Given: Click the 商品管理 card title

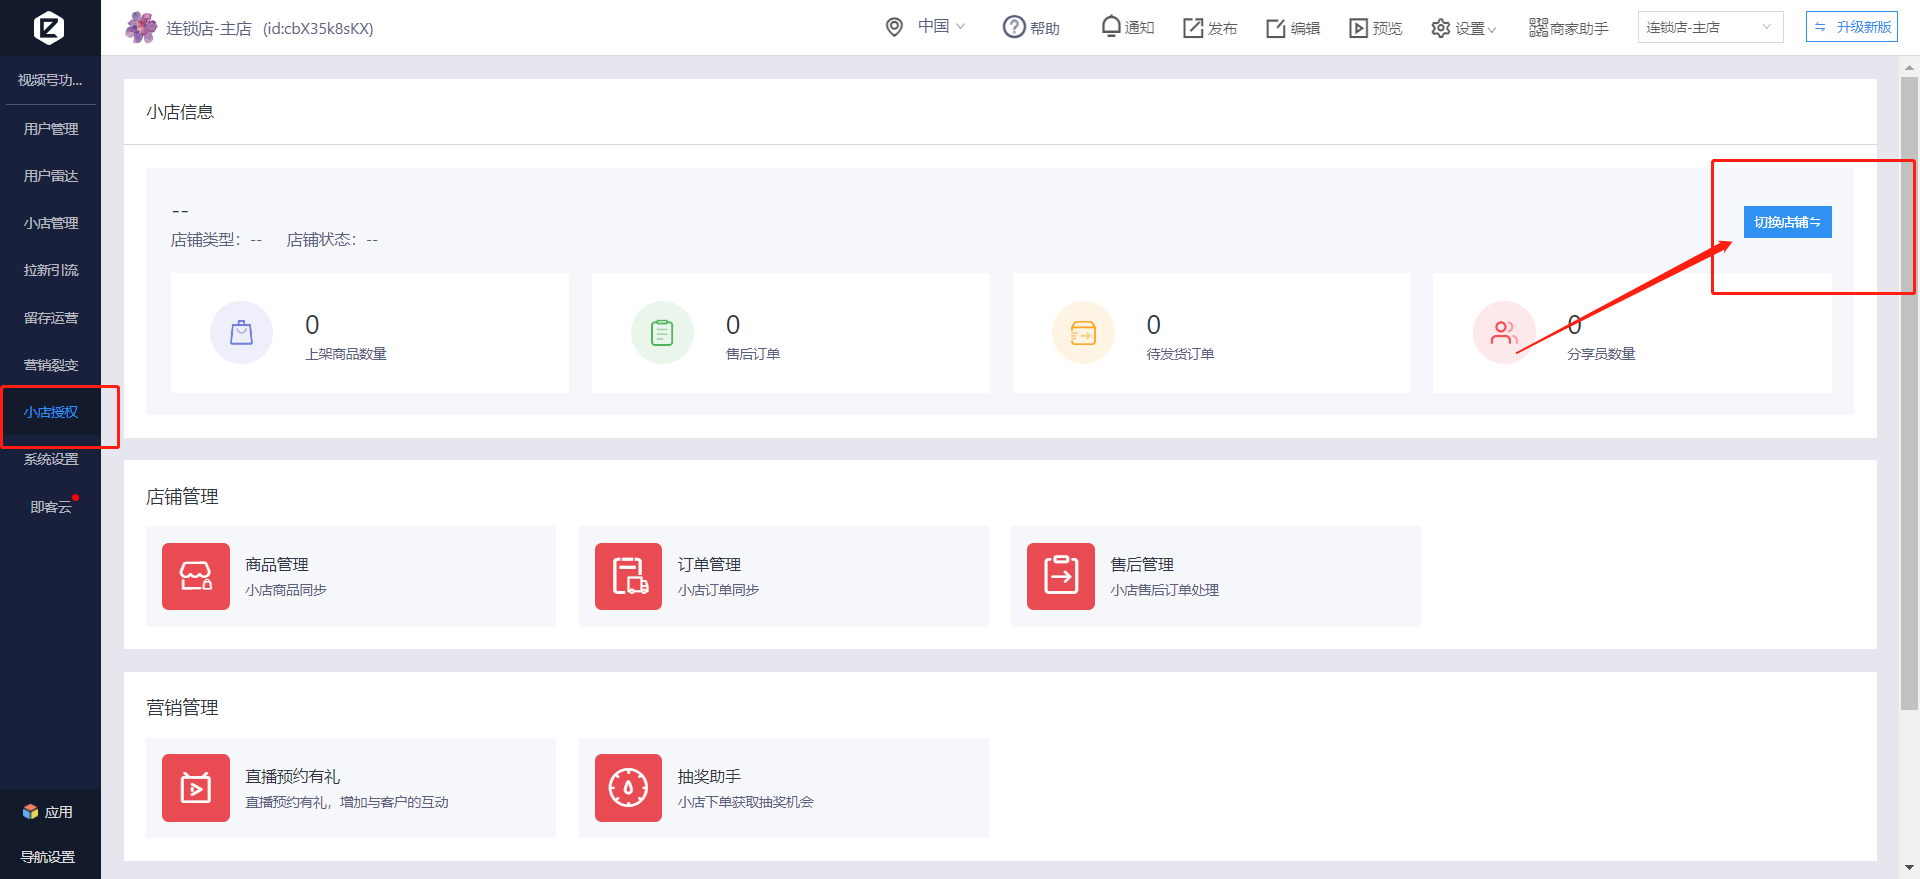Looking at the screenshot, I should pyautogui.click(x=277, y=565).
